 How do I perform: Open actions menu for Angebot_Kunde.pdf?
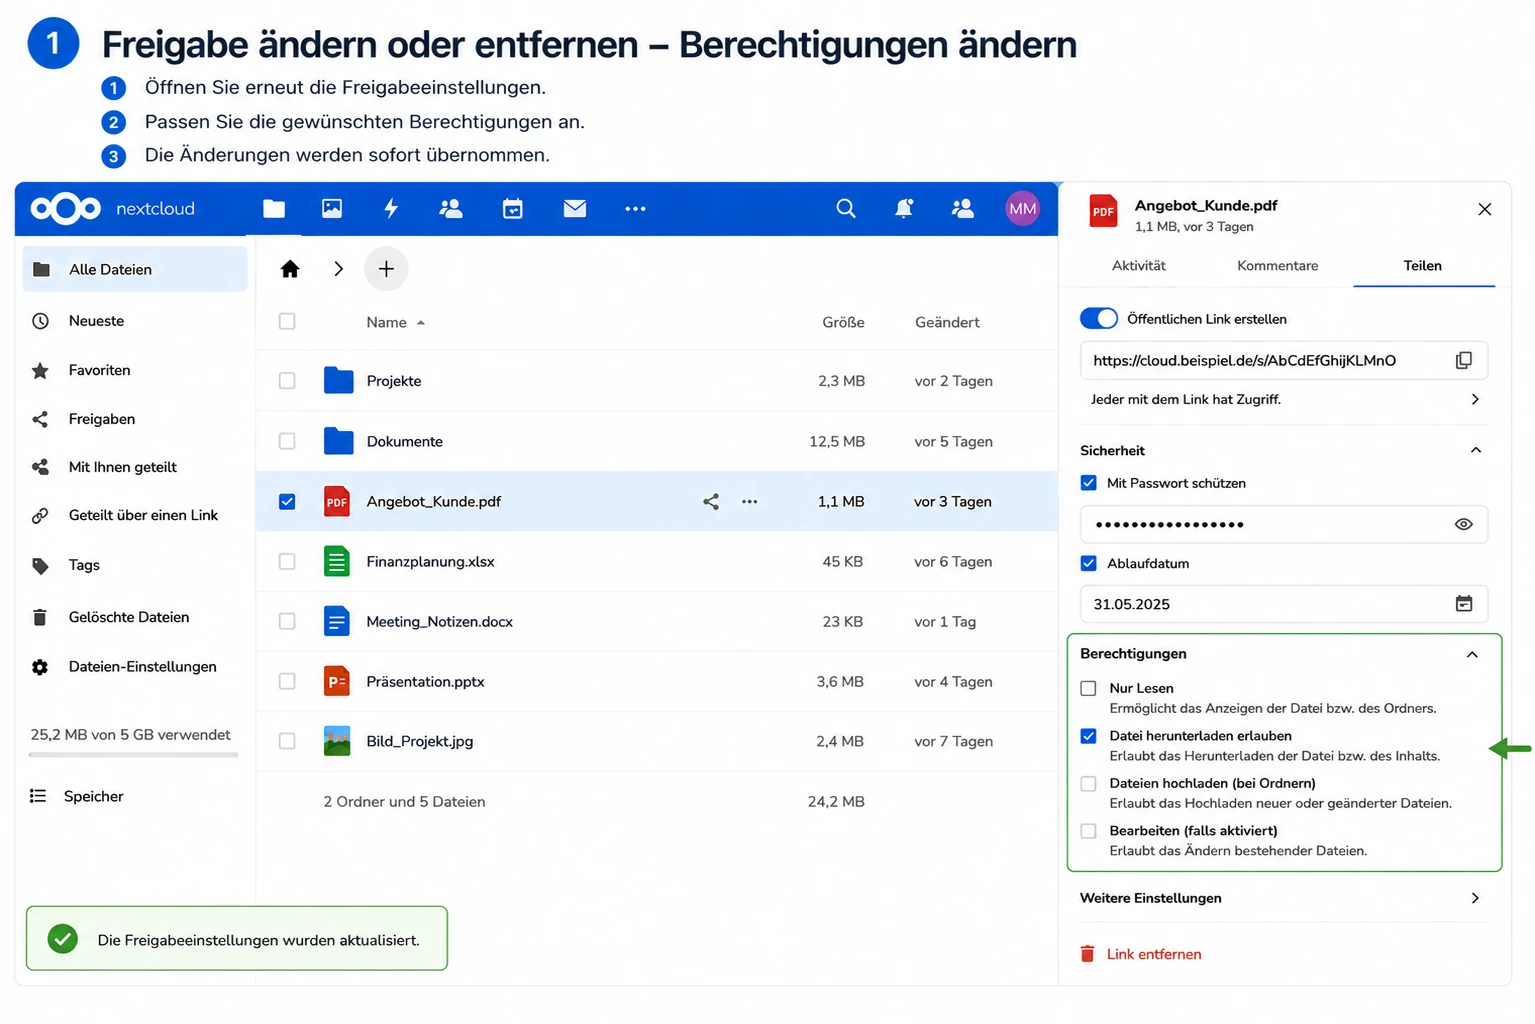point(750,501)
